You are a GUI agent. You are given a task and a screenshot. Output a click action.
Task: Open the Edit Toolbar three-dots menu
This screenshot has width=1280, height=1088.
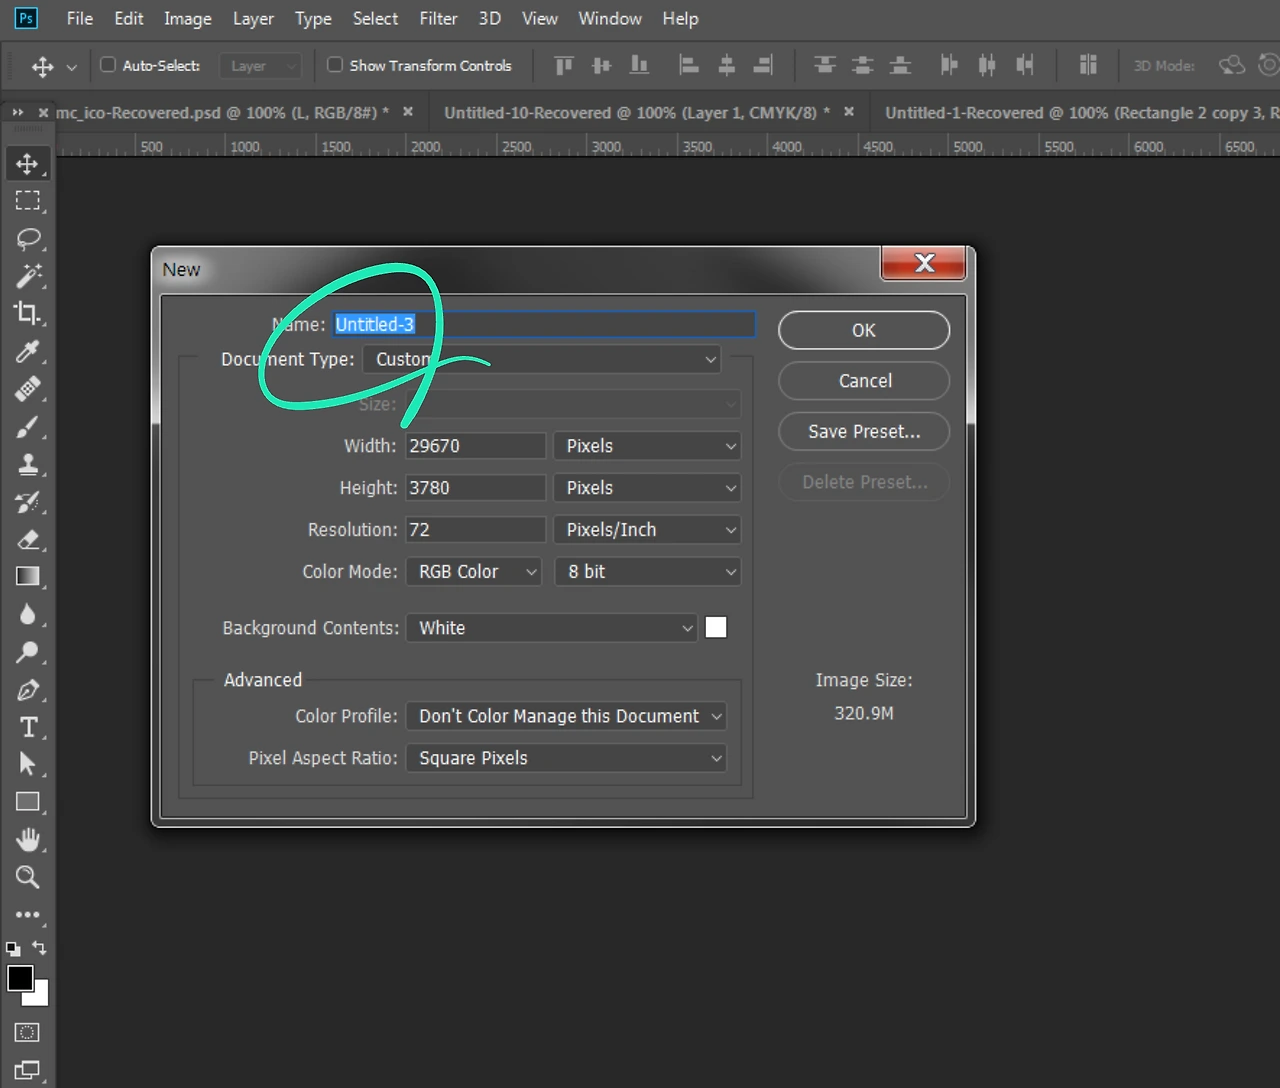27,914
